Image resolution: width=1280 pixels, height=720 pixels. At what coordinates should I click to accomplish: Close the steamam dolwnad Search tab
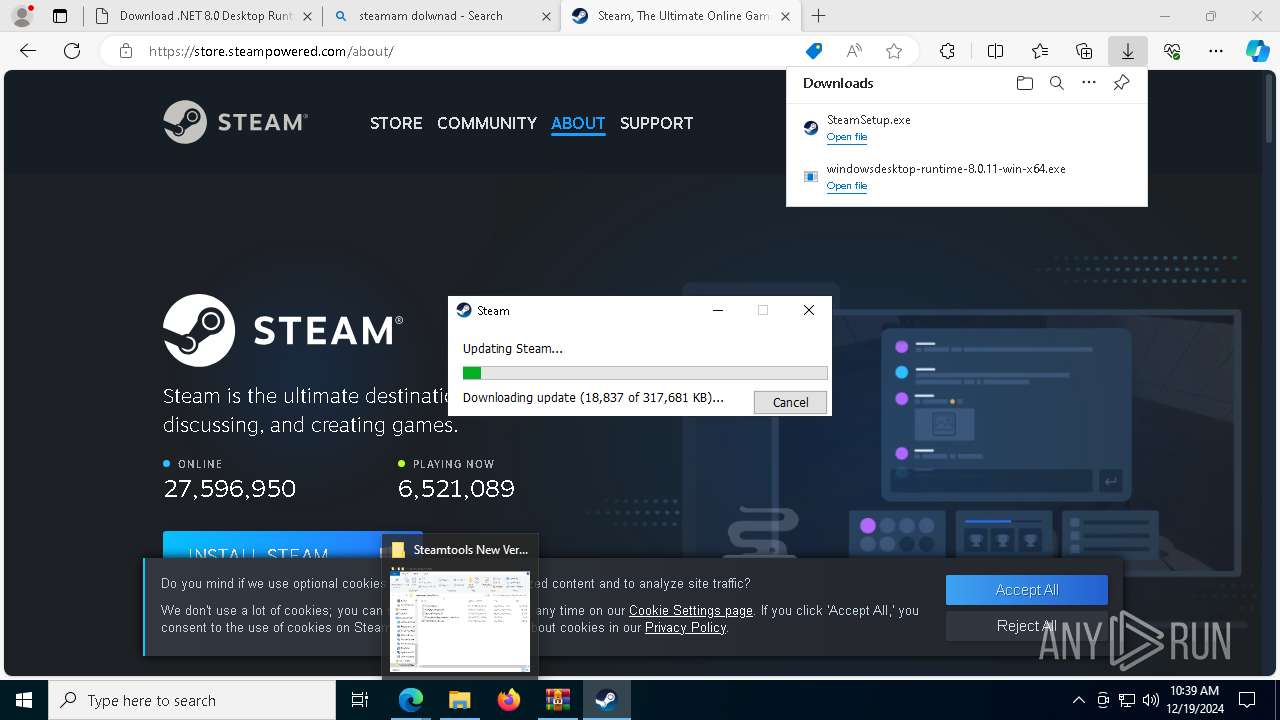[x=546, y=16]
